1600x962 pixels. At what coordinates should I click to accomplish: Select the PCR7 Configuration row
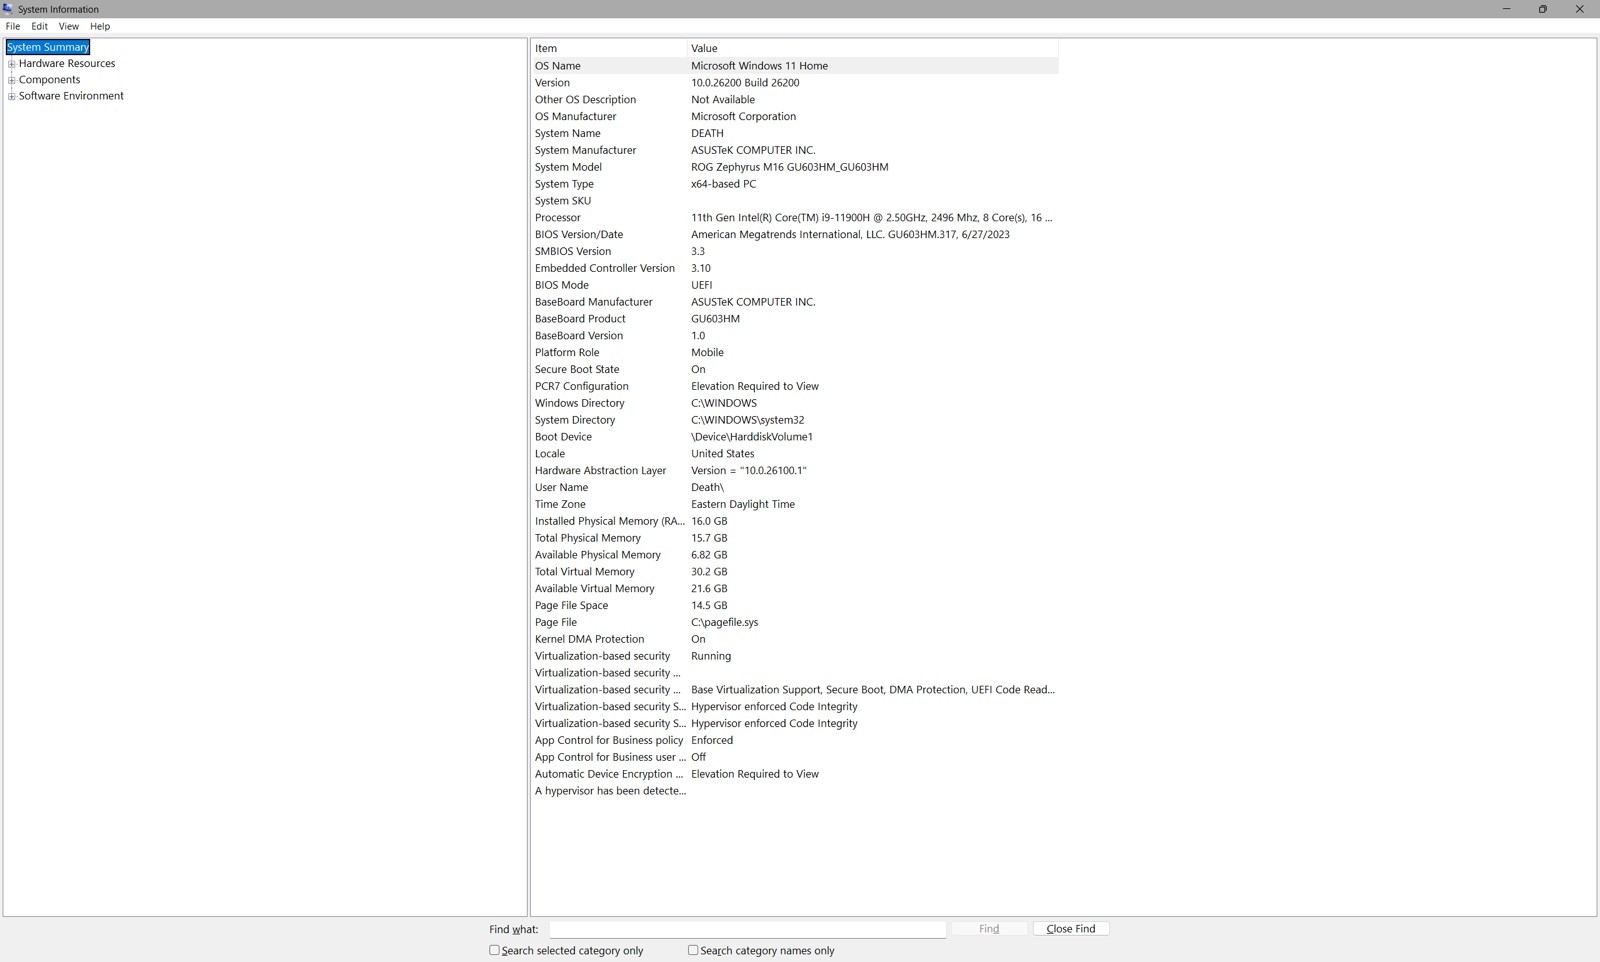[794, 386]
